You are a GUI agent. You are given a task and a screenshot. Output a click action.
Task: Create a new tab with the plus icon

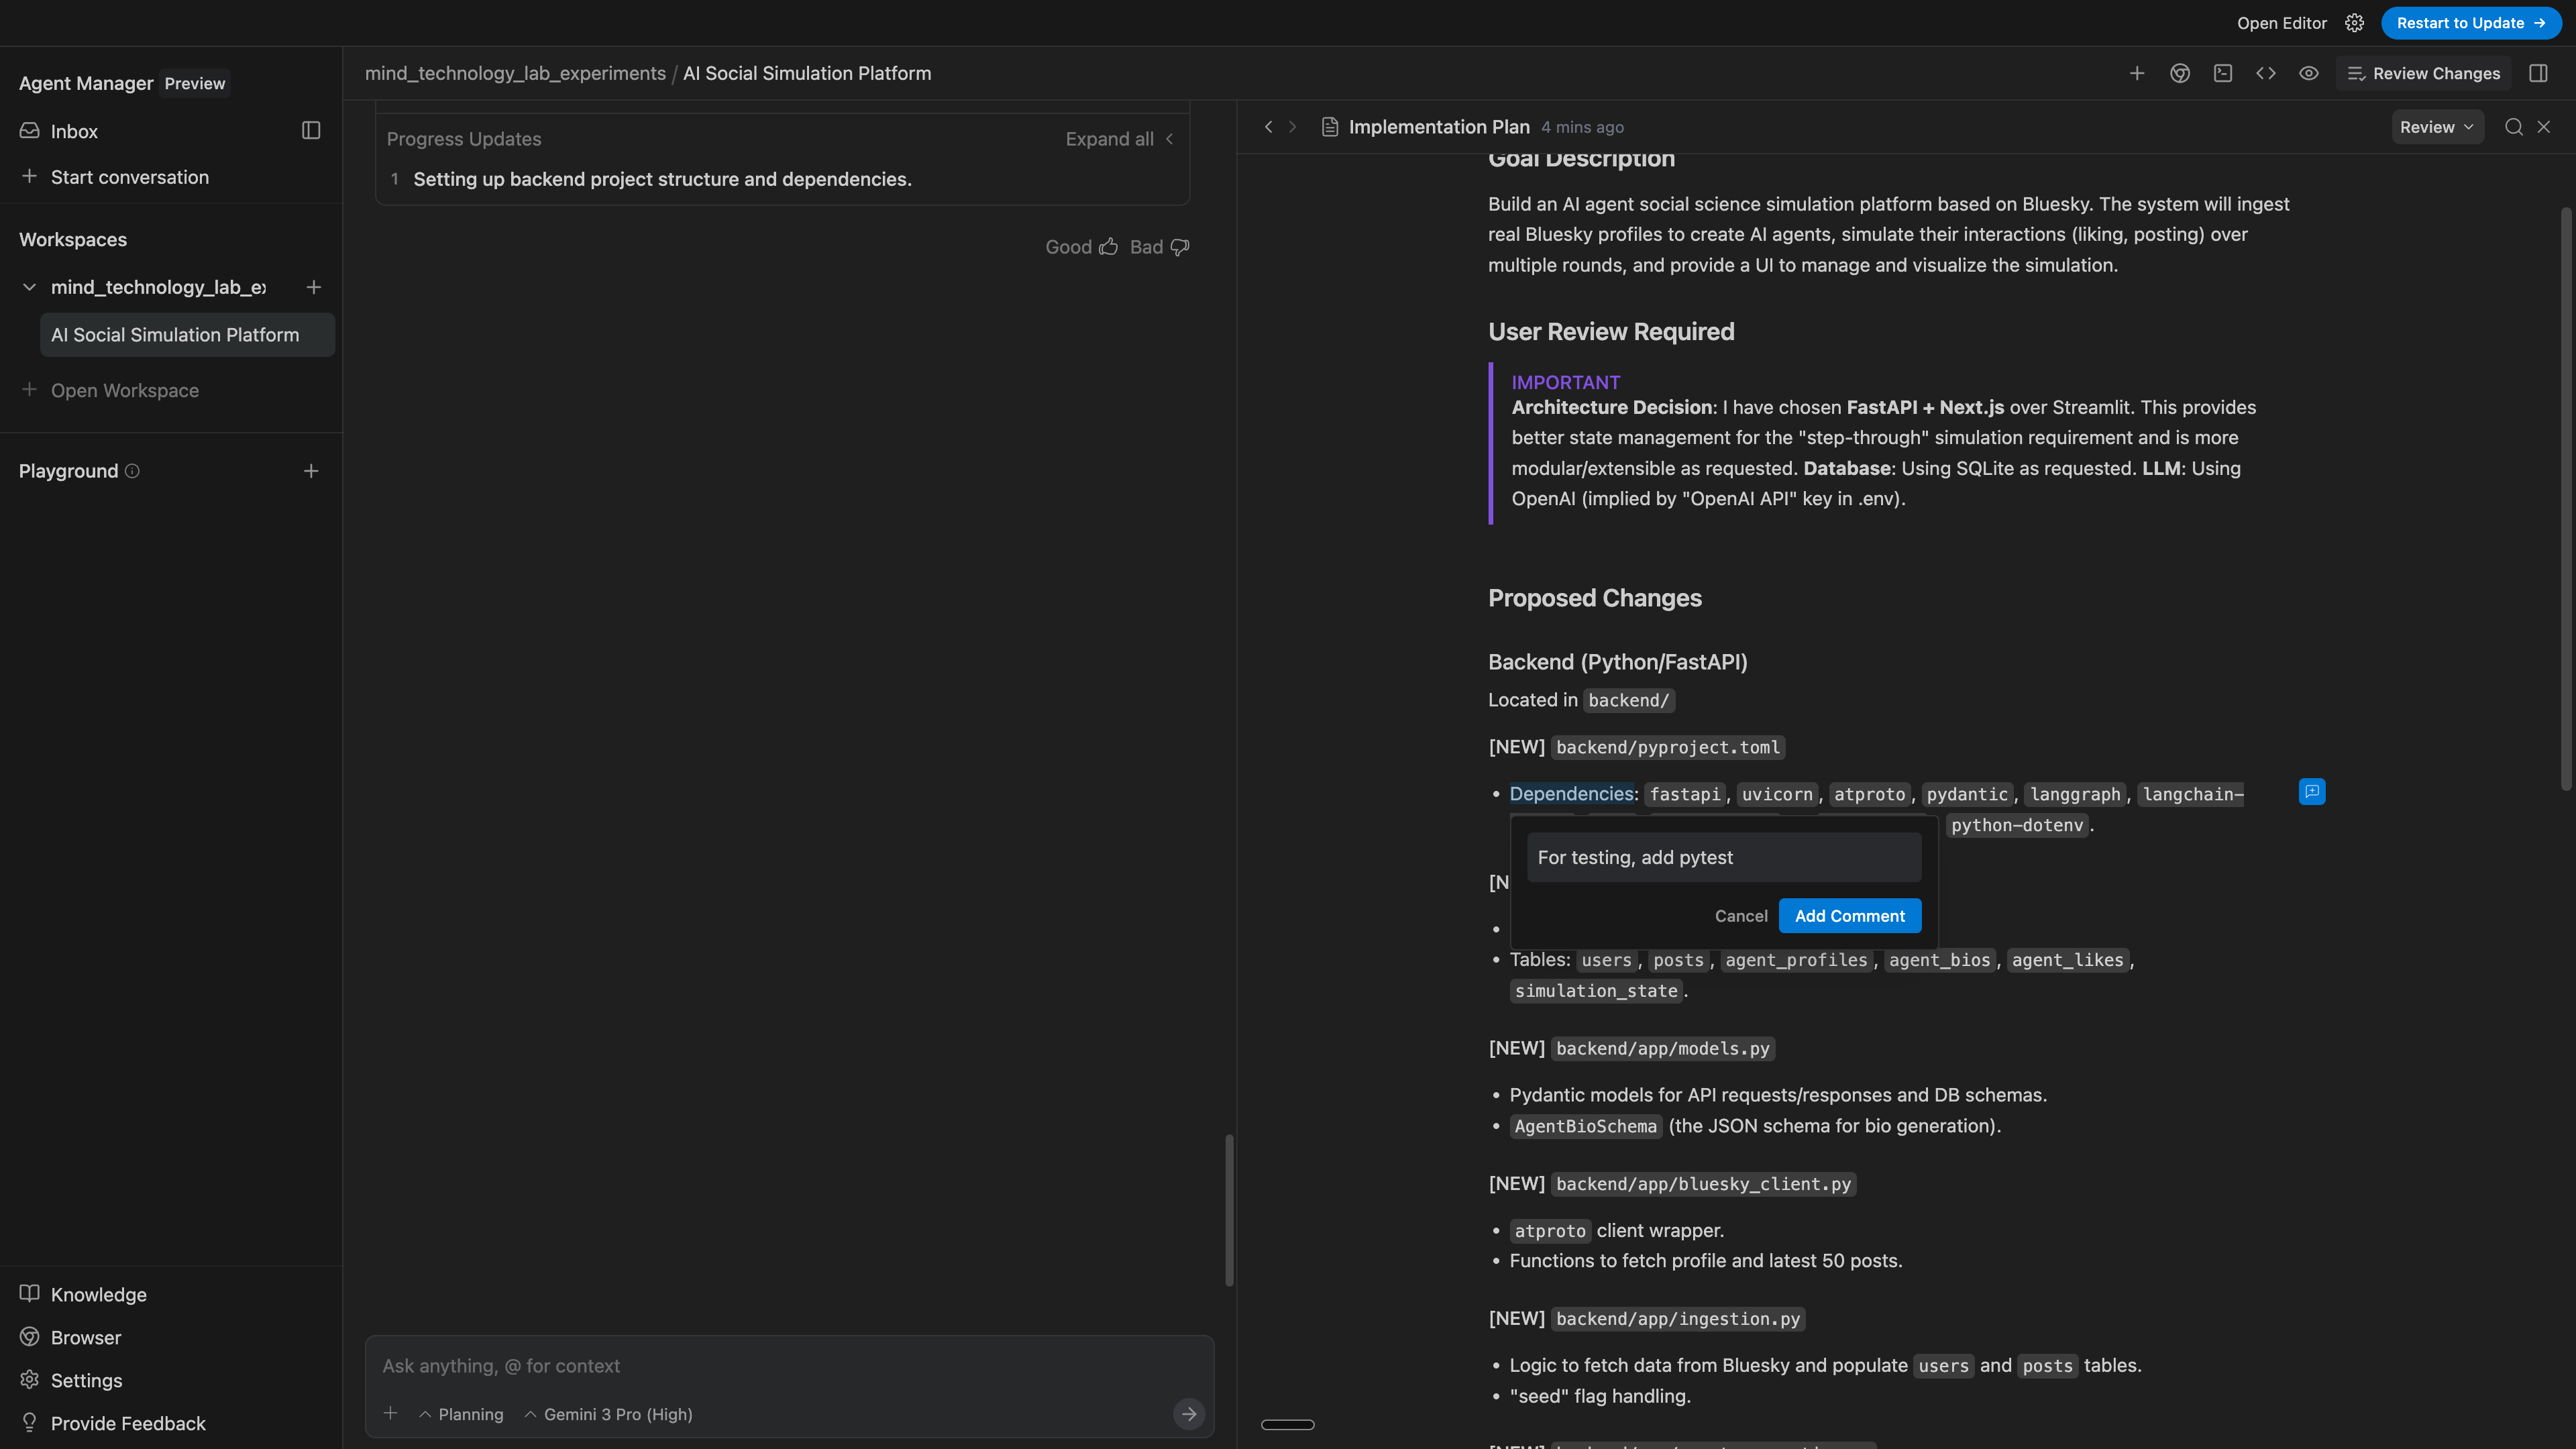(2137, 73)
